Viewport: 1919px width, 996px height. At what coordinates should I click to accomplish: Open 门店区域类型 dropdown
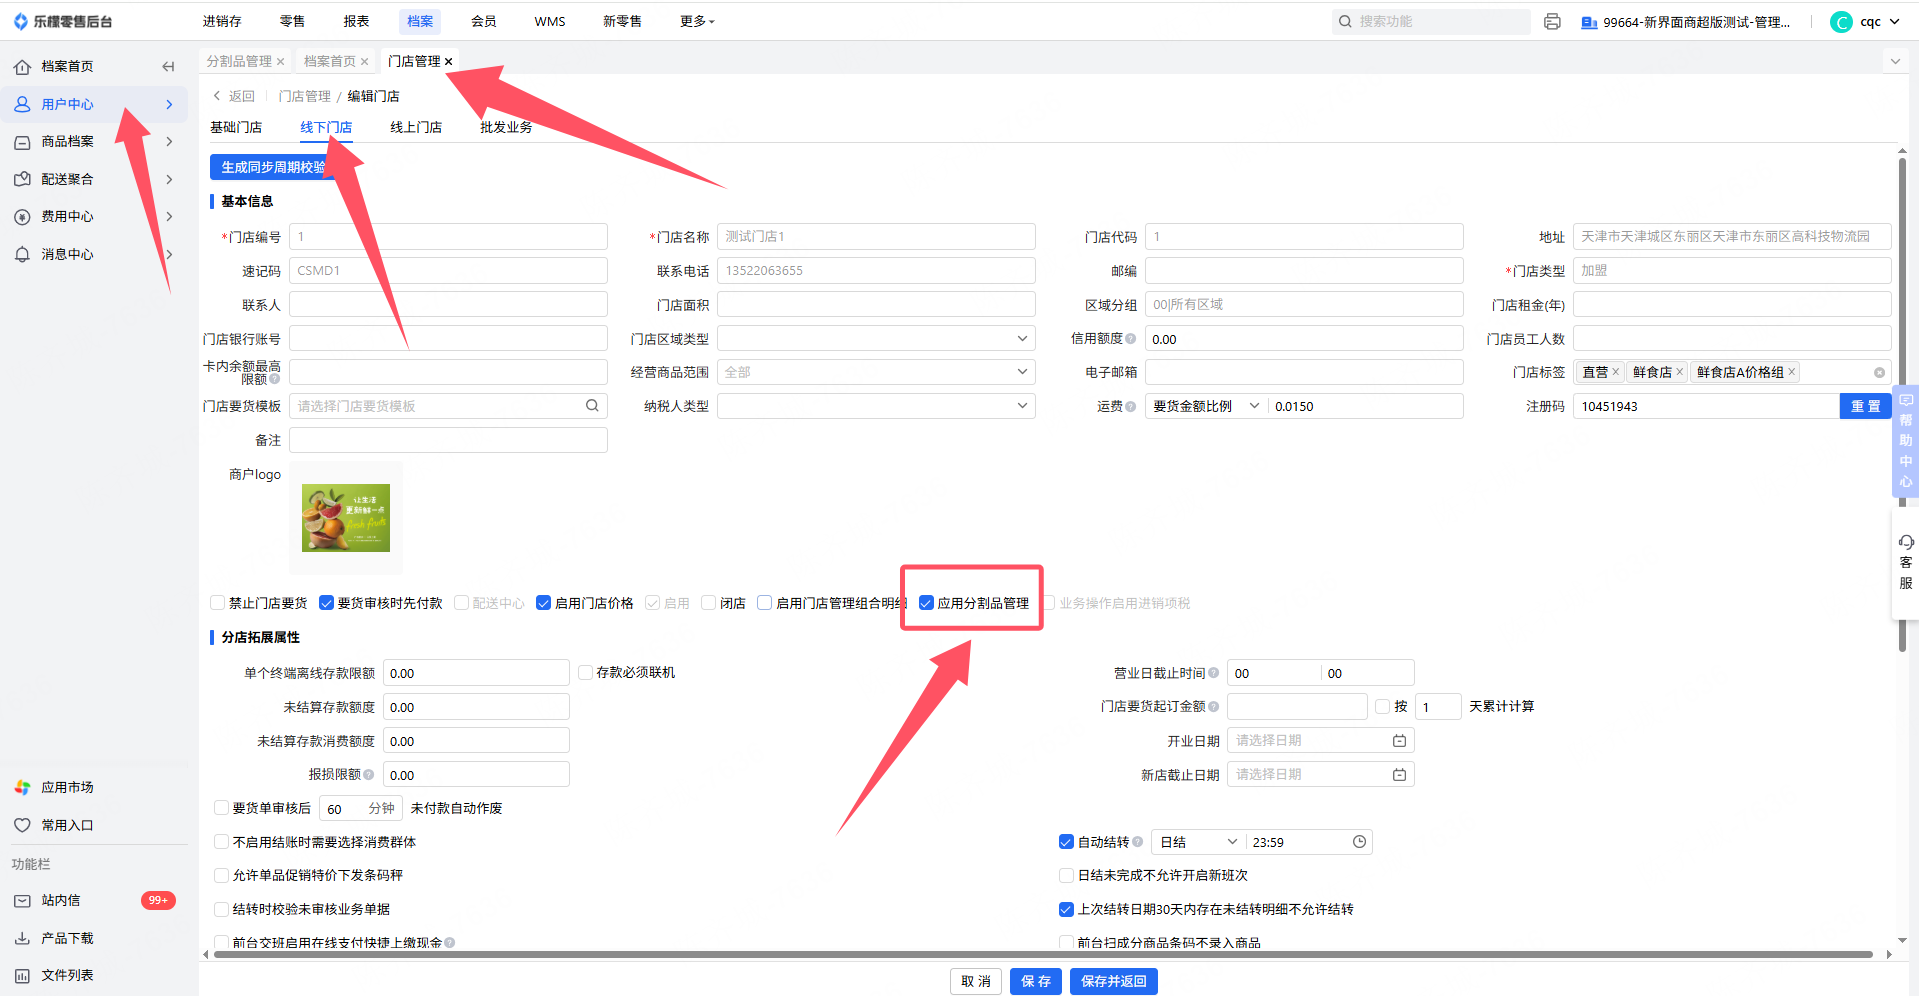point(876,339)
